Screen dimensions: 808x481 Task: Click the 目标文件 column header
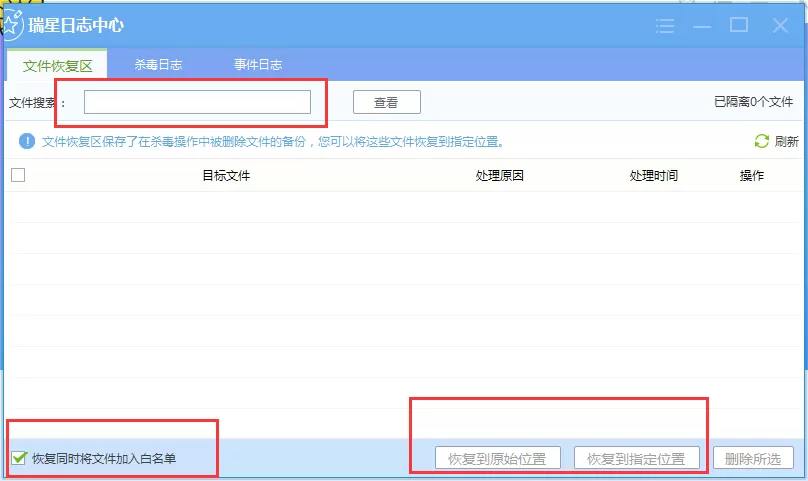click(226, 176)
